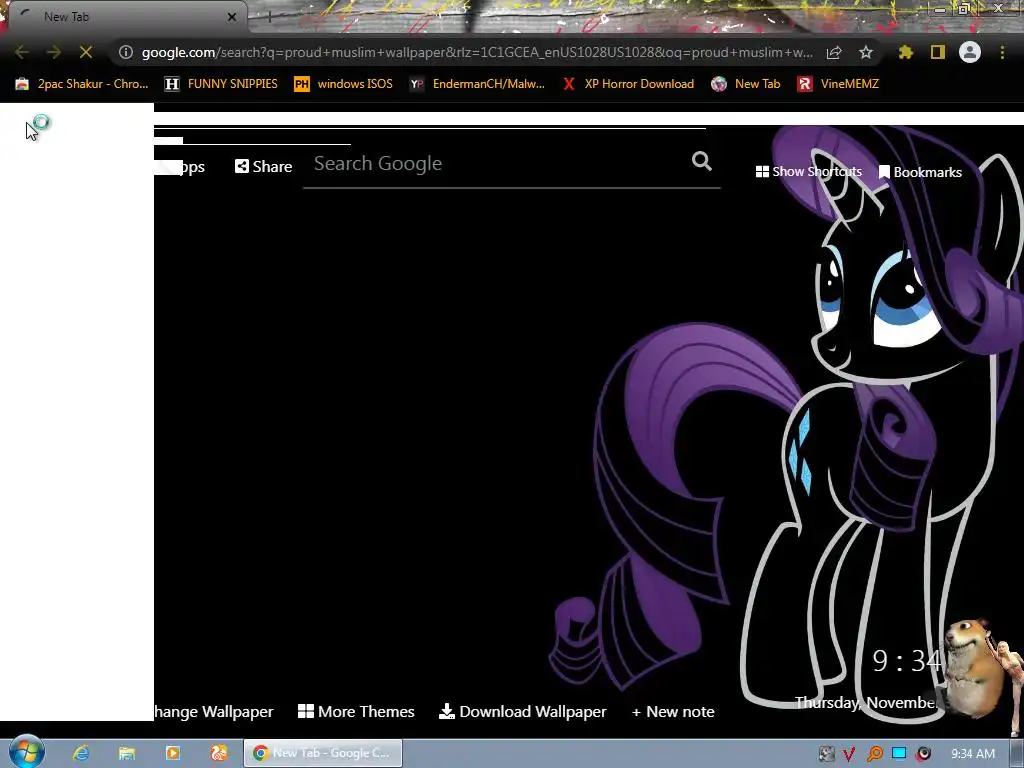Click the Show Desktop strip

[x=1016, y=753]
